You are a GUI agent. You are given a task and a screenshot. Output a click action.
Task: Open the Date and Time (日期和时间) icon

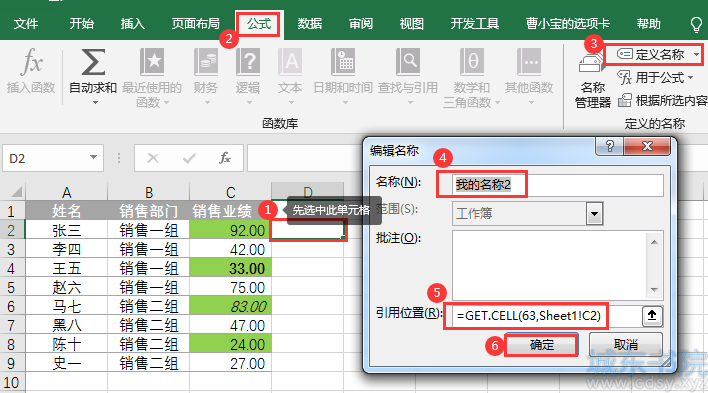(x=343, y=62)
